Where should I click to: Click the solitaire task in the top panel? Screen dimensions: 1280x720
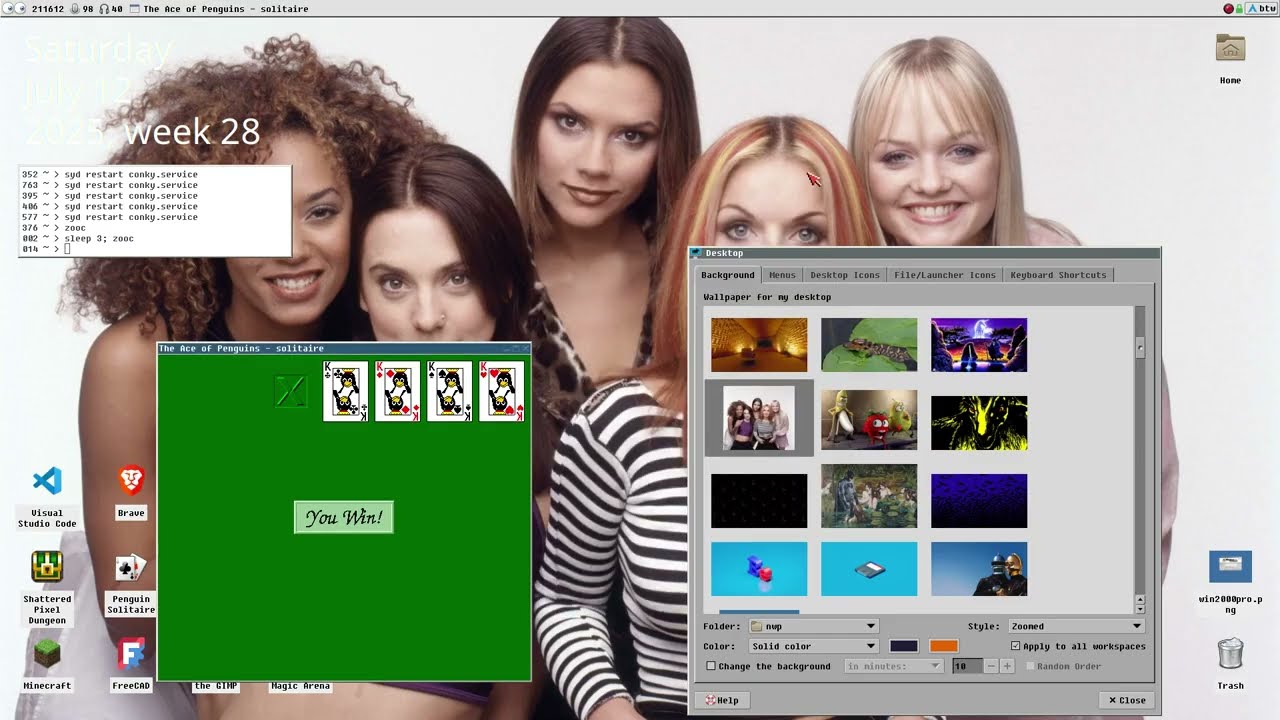point(218,8)
